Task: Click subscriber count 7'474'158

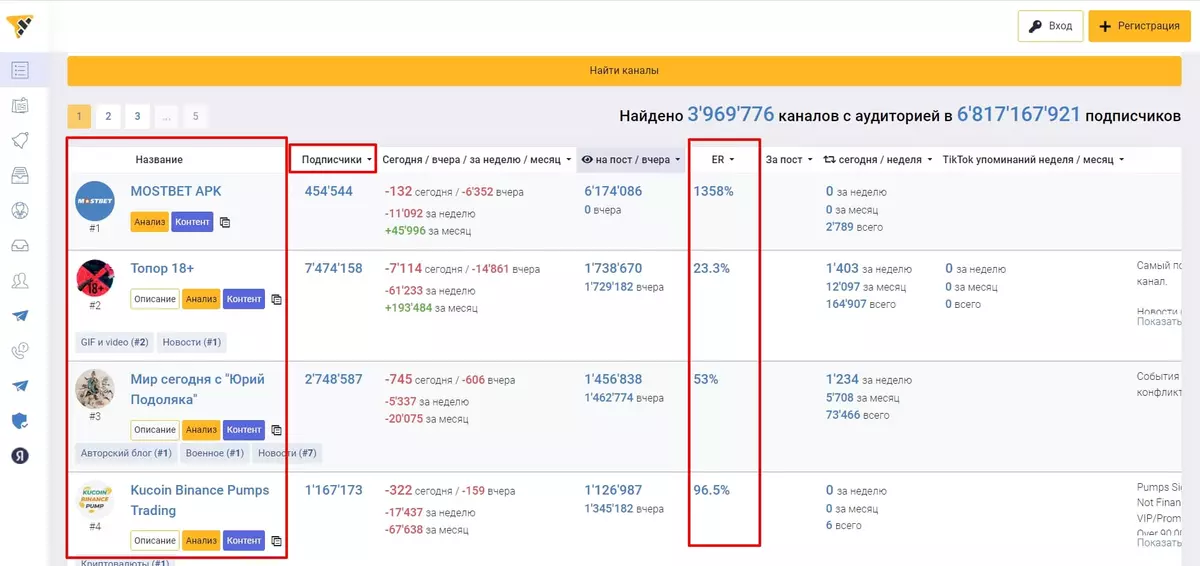Action: [334, 268]
